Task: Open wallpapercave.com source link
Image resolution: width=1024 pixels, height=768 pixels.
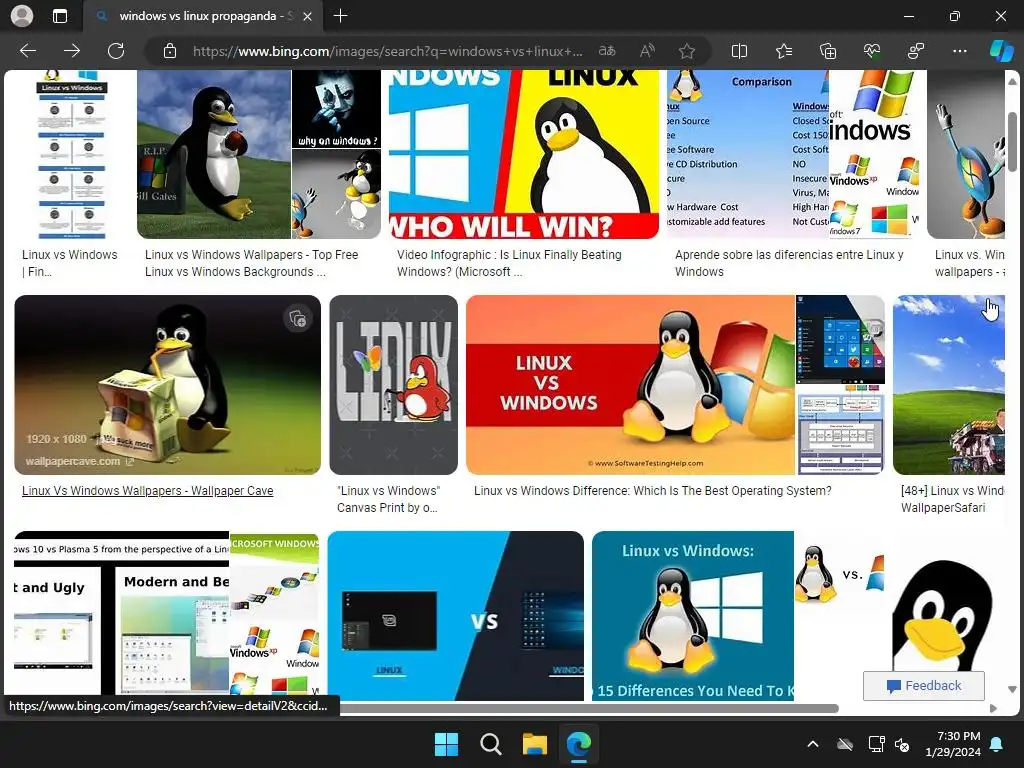Action: point(79,461)
